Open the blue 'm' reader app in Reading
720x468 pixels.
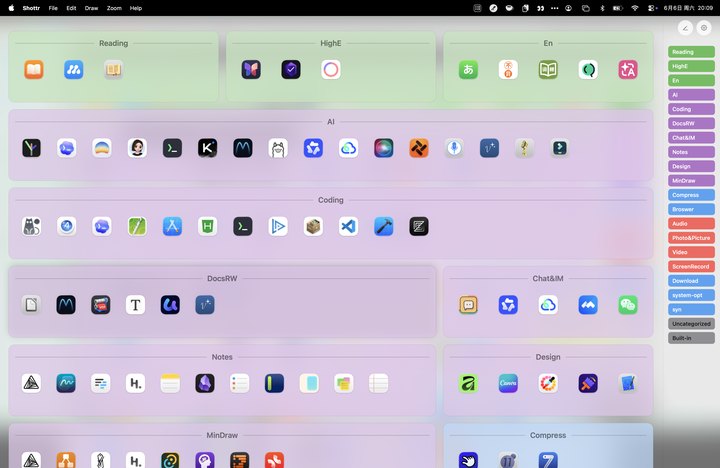point(74,70)
